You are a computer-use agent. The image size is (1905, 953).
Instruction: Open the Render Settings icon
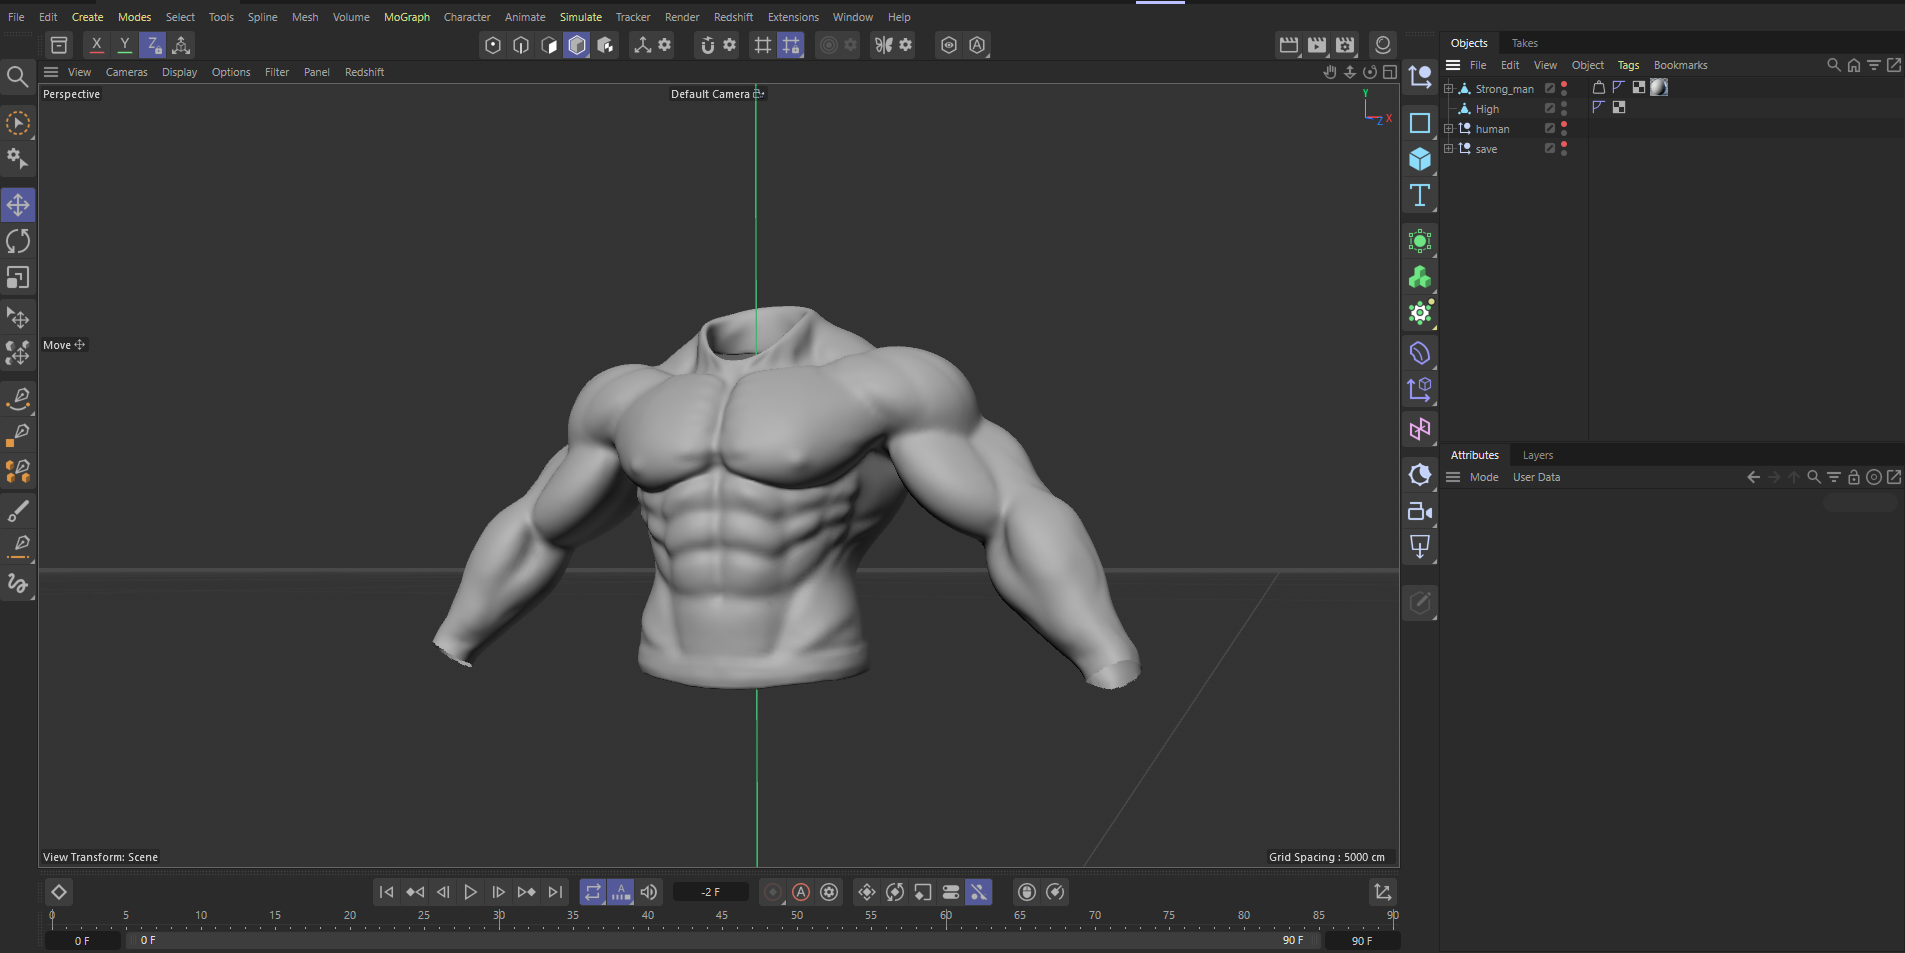coord(1345,45)
